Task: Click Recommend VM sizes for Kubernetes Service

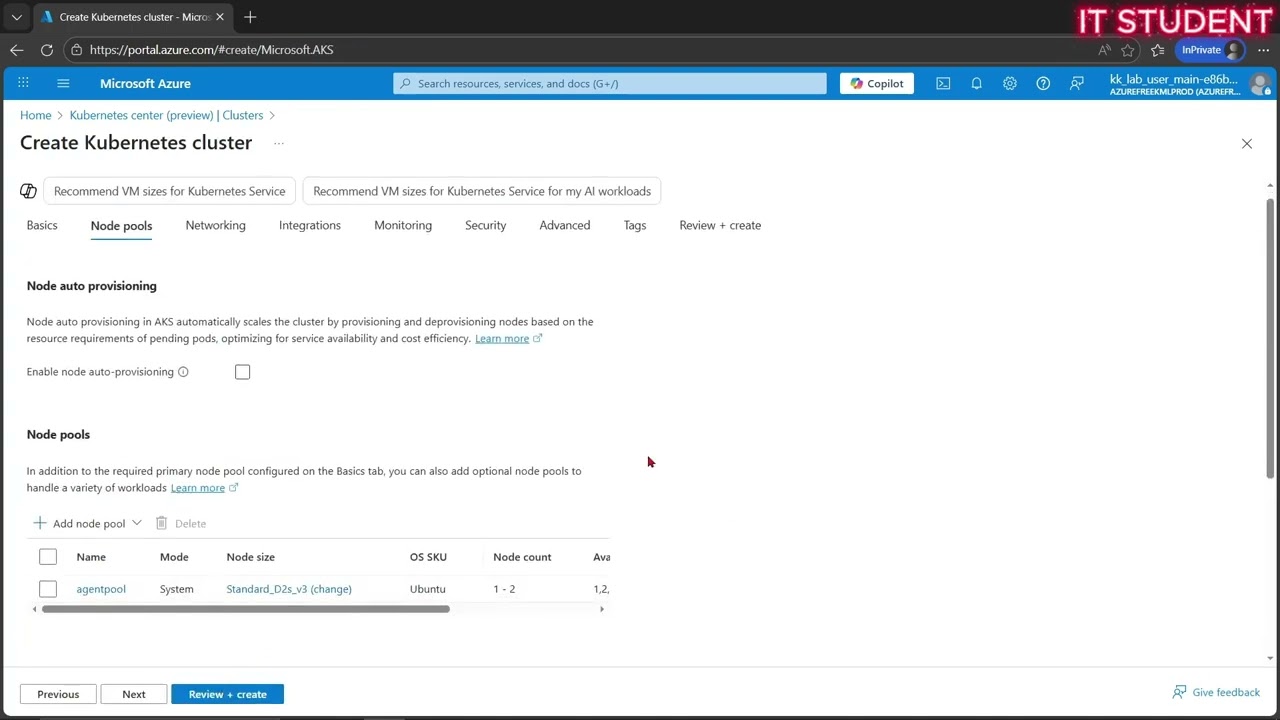Action: click(x=170, y=191)
